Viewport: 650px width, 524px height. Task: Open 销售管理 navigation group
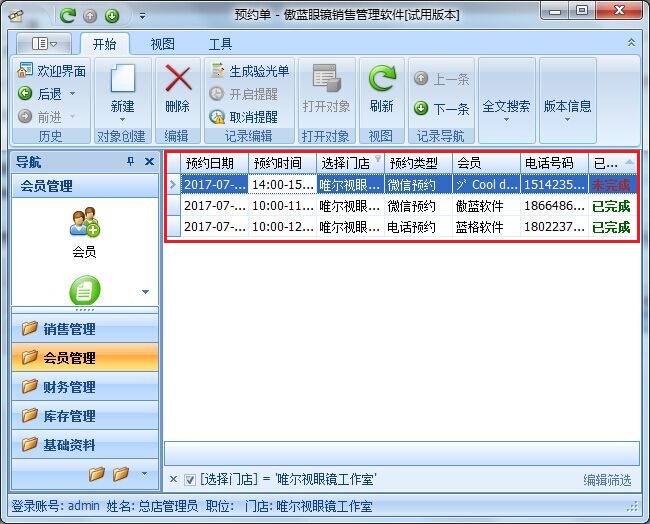85,329
